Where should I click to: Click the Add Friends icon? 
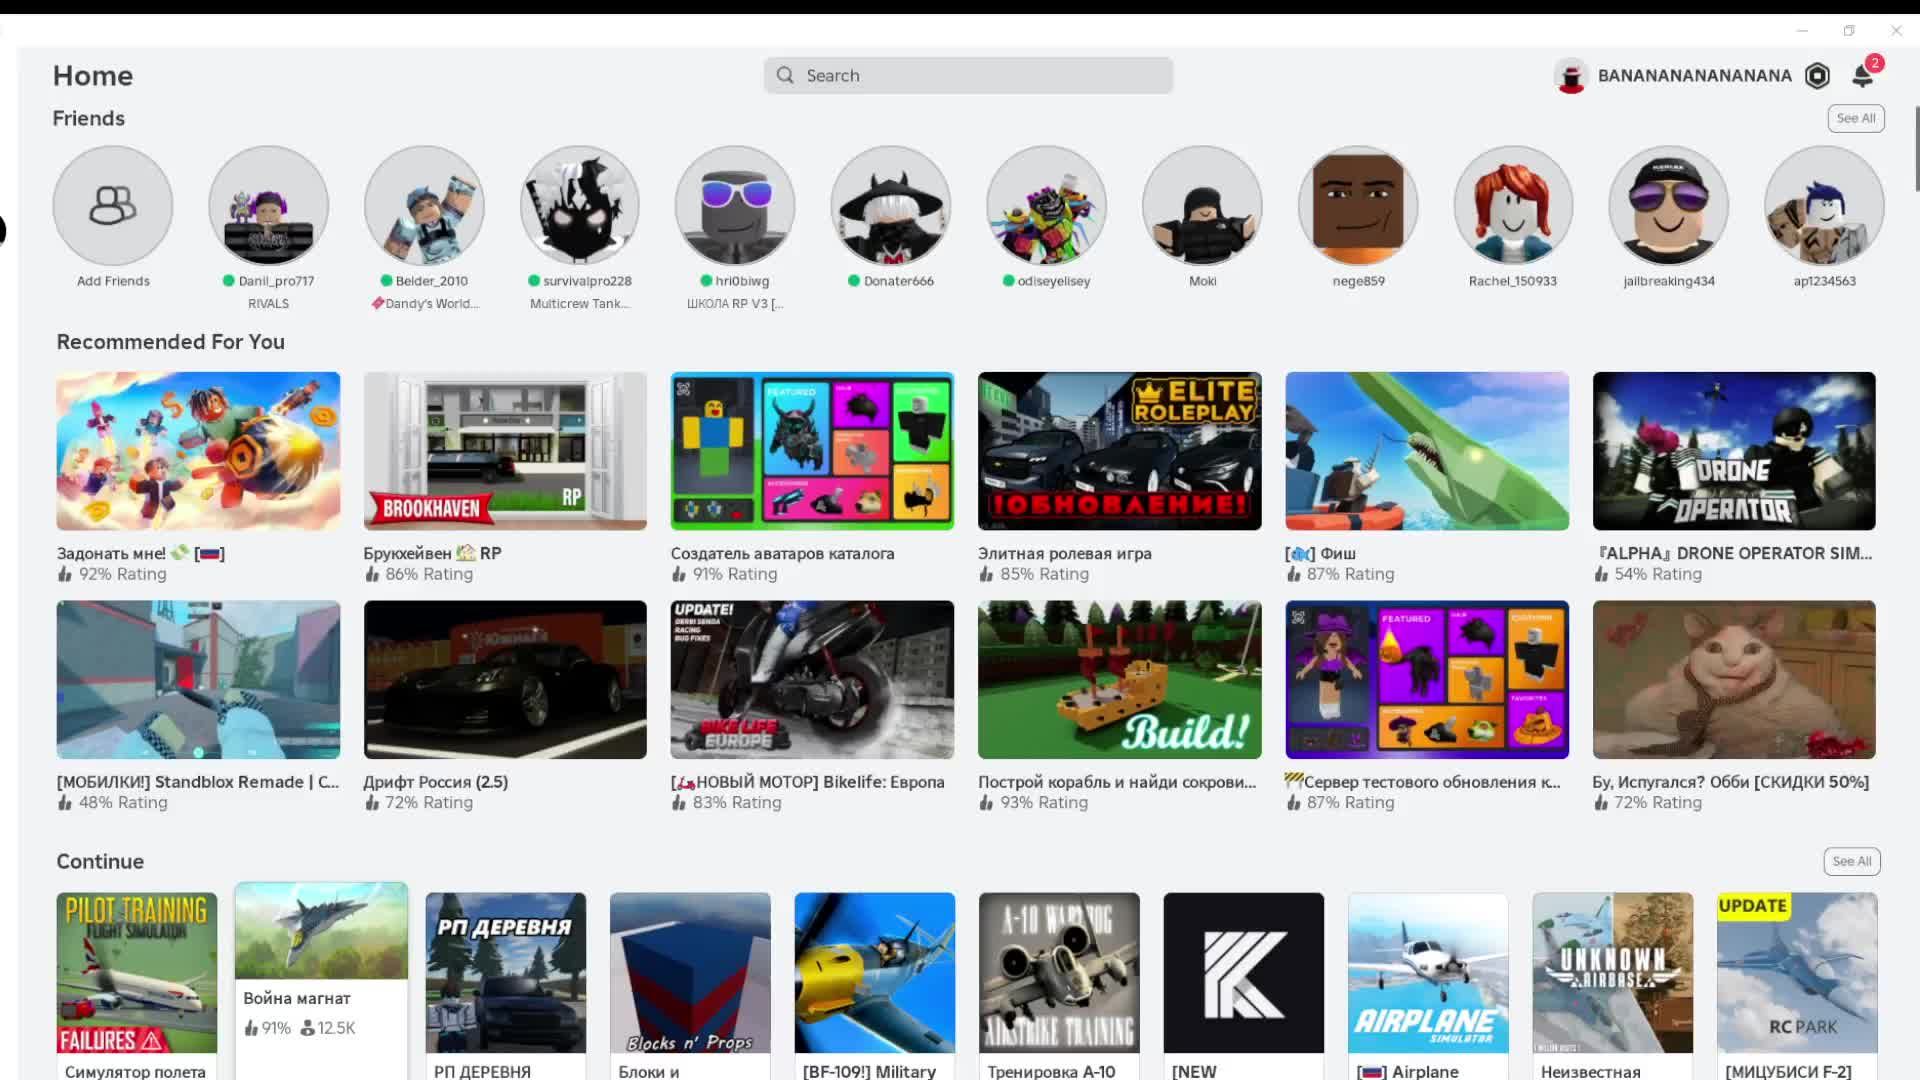113,206
